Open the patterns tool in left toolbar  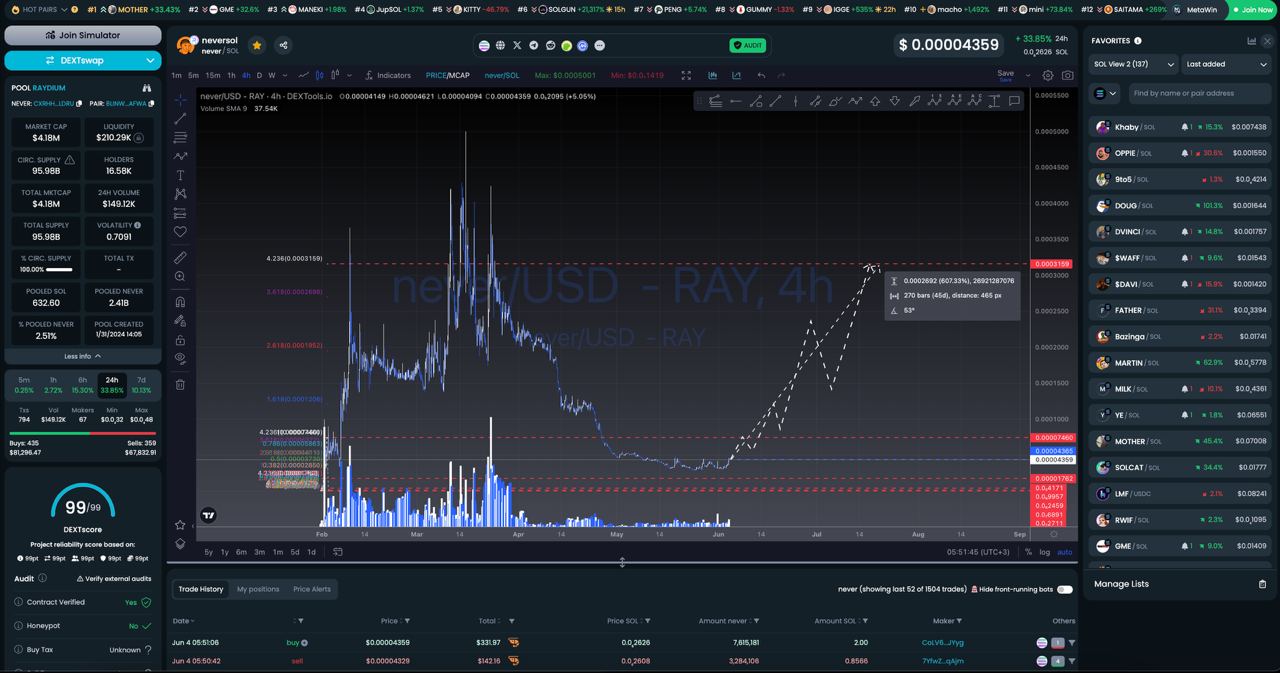180,194
